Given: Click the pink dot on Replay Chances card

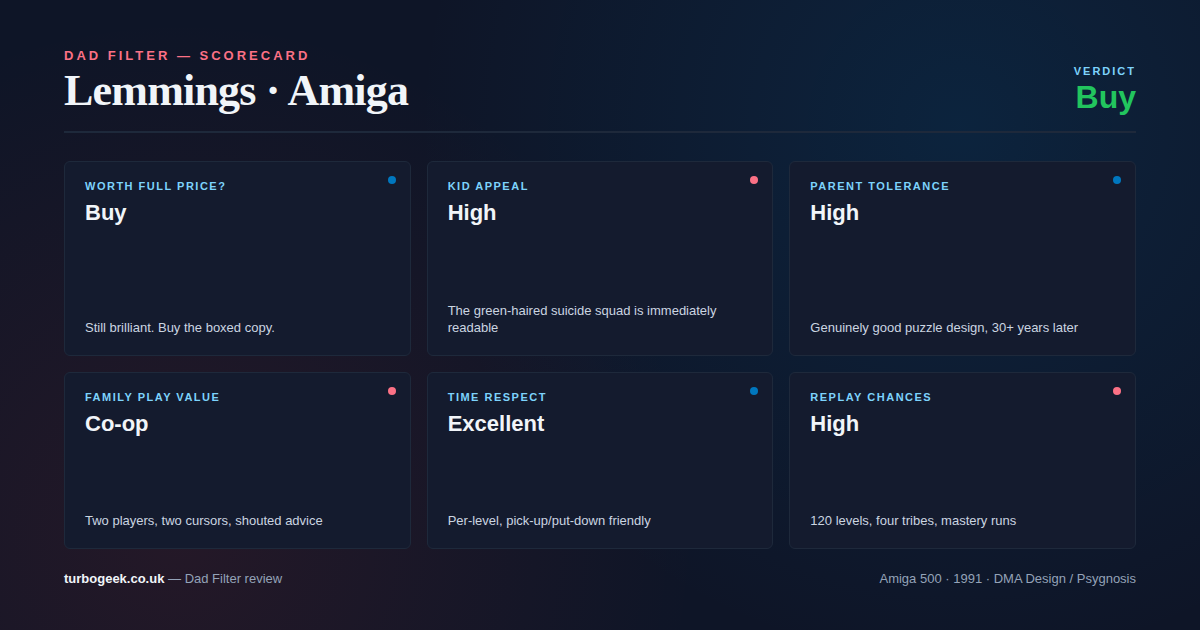Looking at the screenshot, I should point(1117,391).
